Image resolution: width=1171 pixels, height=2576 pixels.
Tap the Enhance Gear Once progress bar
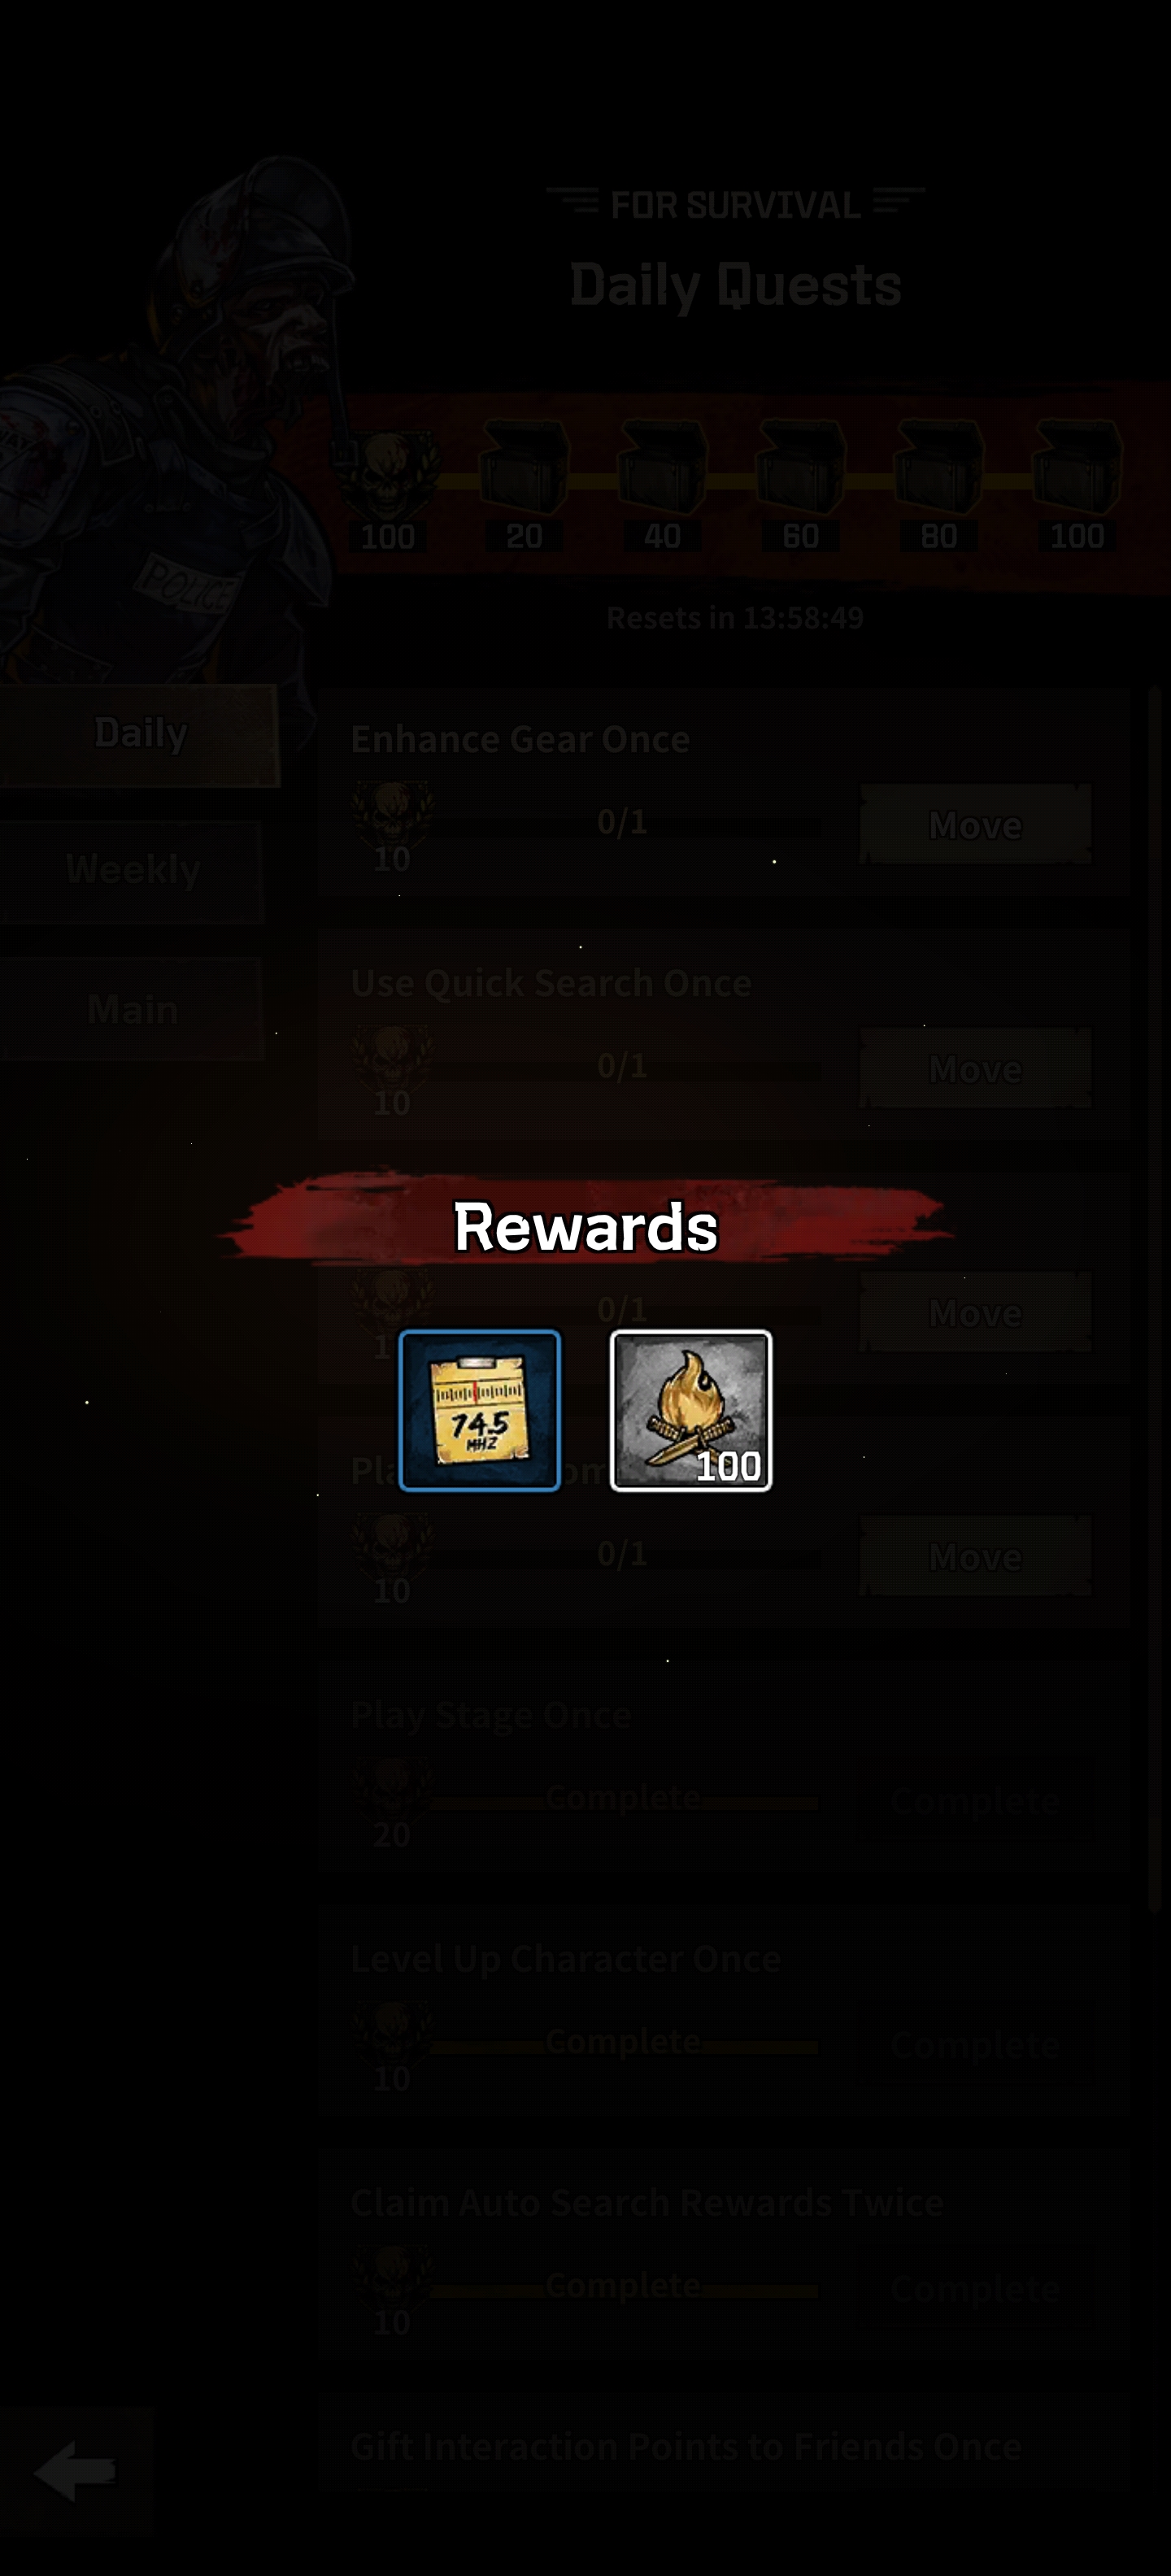622,824
